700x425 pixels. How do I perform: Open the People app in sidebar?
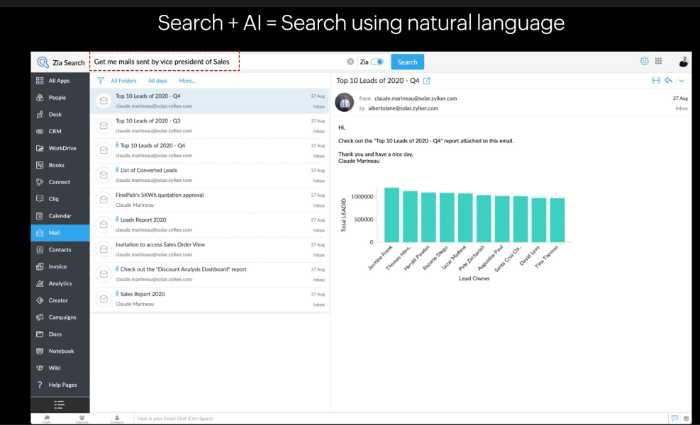point(60,98)
